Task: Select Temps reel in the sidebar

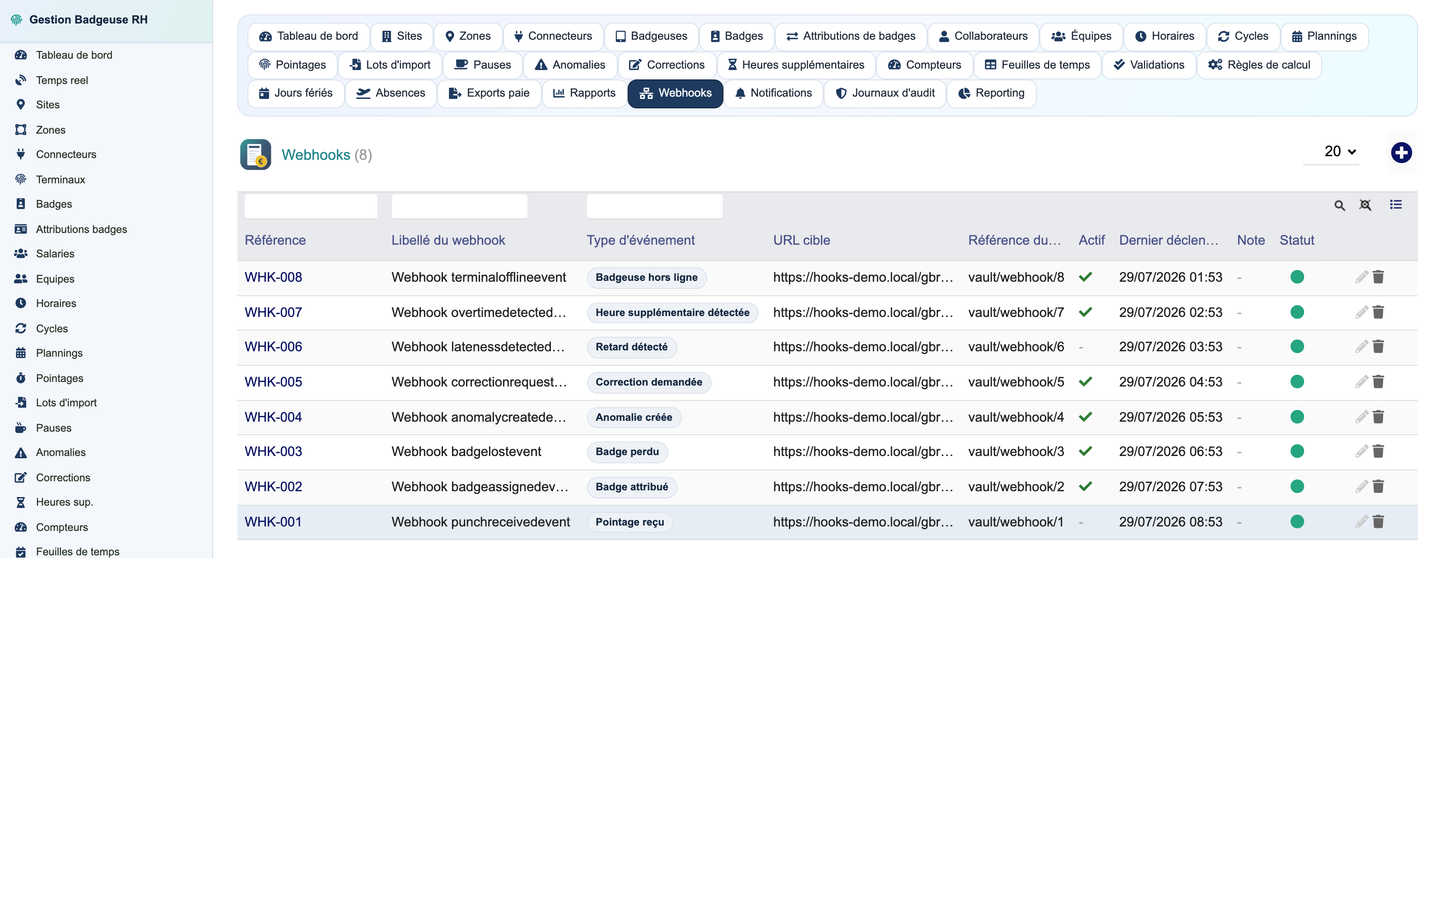Action: point(62,80)
